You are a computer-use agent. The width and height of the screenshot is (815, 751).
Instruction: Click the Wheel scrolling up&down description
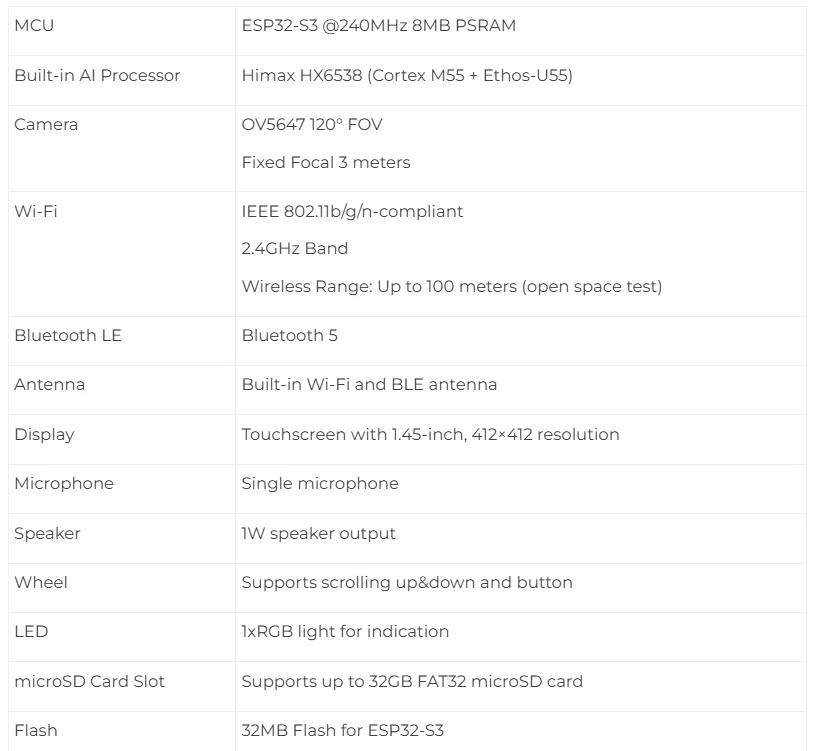tap(407, 583)
